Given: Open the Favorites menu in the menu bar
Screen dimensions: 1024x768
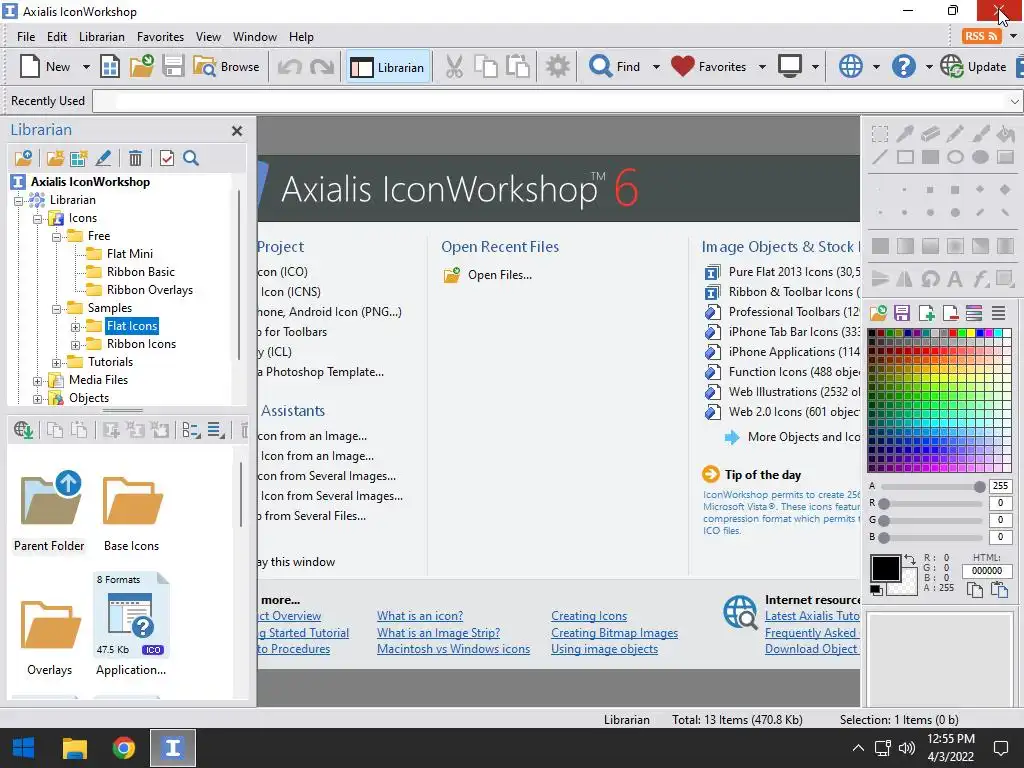Looking at the screenshot, I should (x=160, y=37).
